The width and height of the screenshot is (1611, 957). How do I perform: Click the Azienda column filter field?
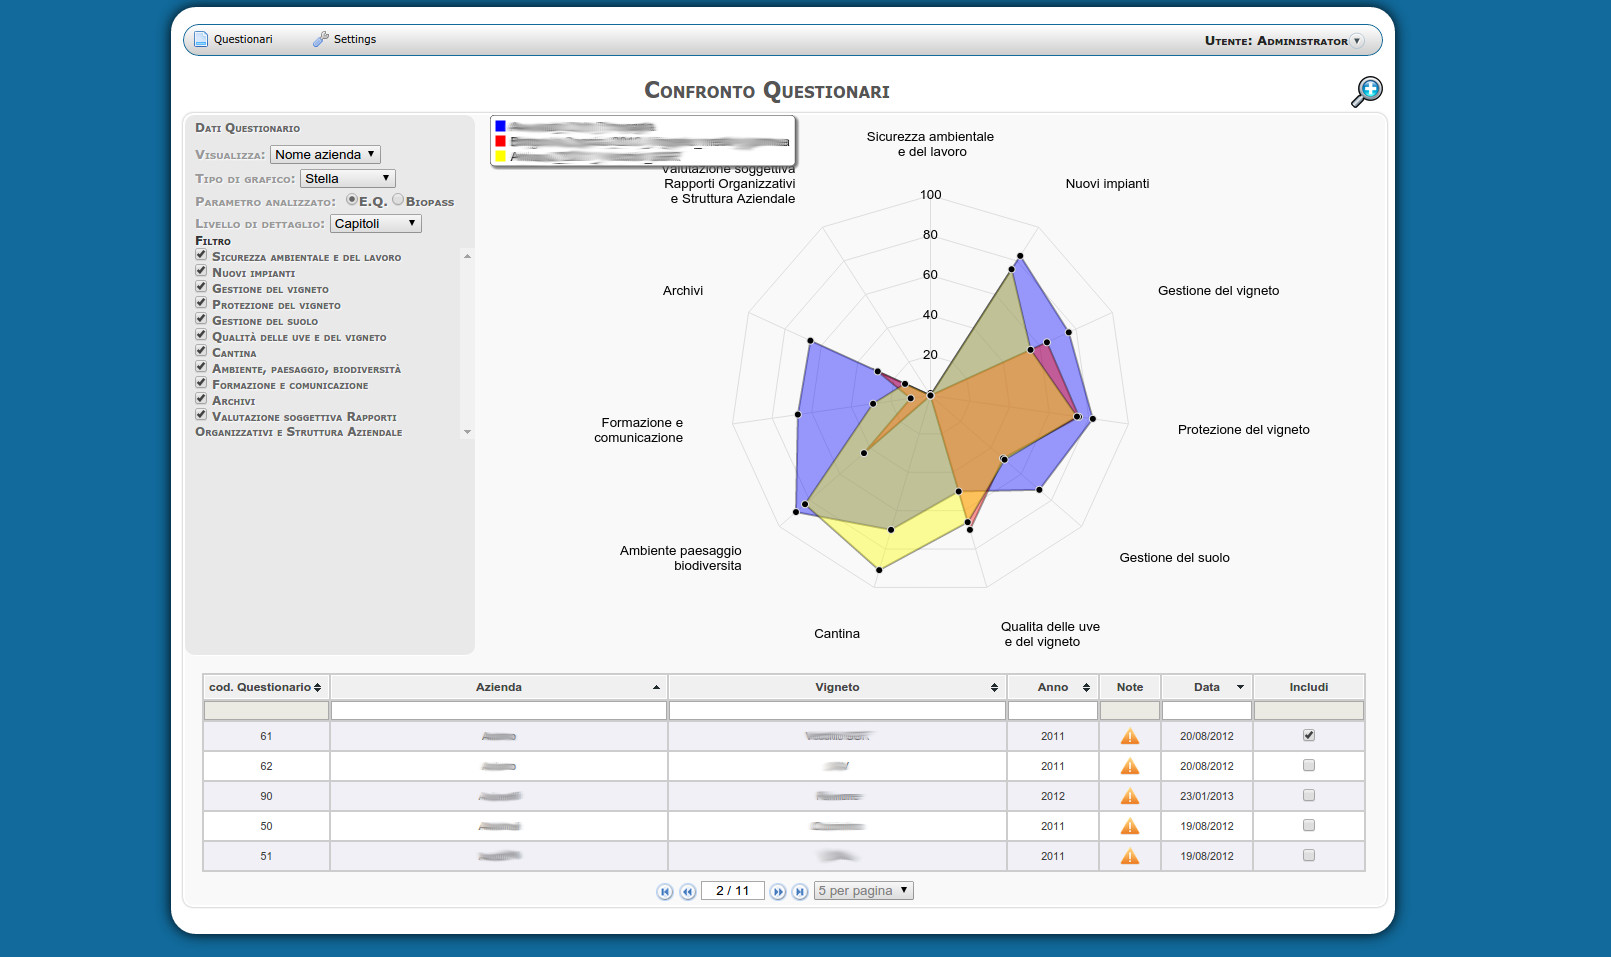point(498,711)
